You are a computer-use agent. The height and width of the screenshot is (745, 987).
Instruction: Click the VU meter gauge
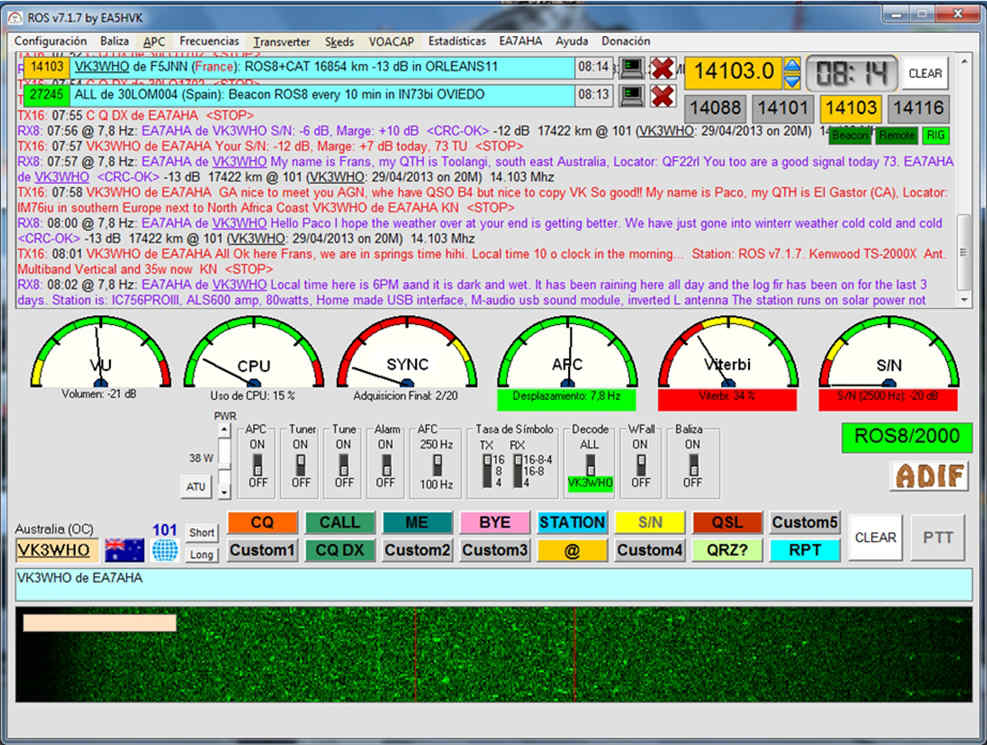(x=101, y=352)
